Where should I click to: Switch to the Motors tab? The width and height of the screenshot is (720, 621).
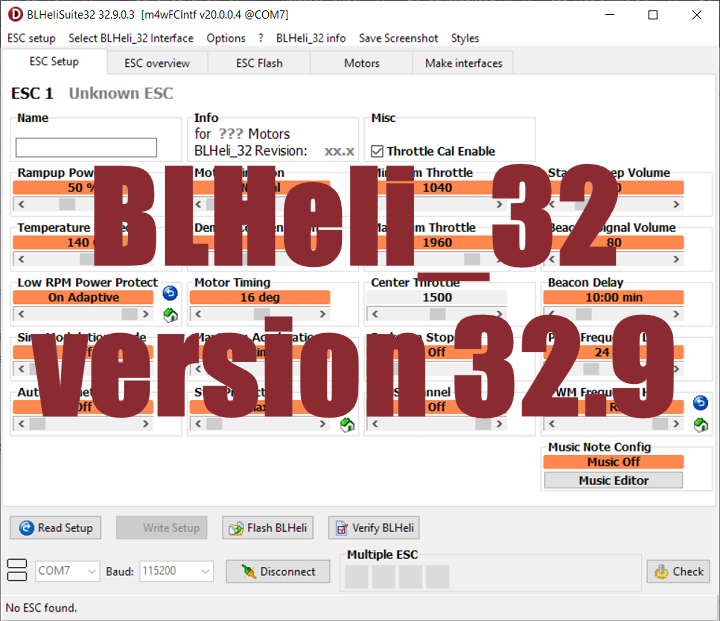tap(362, 63)
